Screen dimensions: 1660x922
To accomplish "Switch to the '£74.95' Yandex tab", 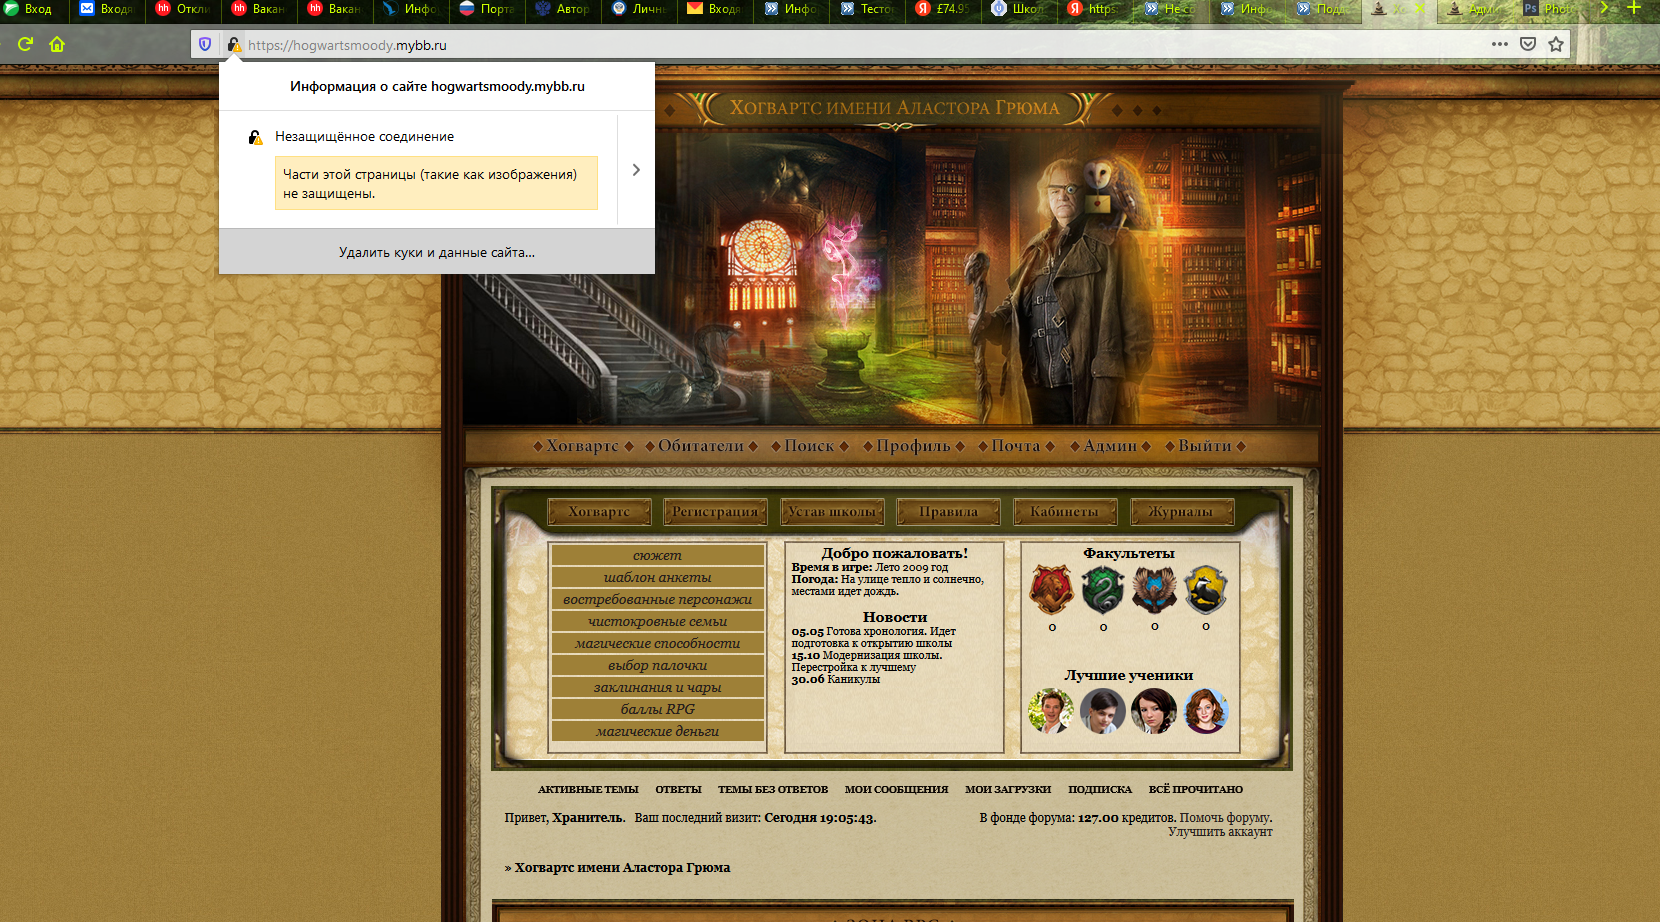I will pos(943,9).
